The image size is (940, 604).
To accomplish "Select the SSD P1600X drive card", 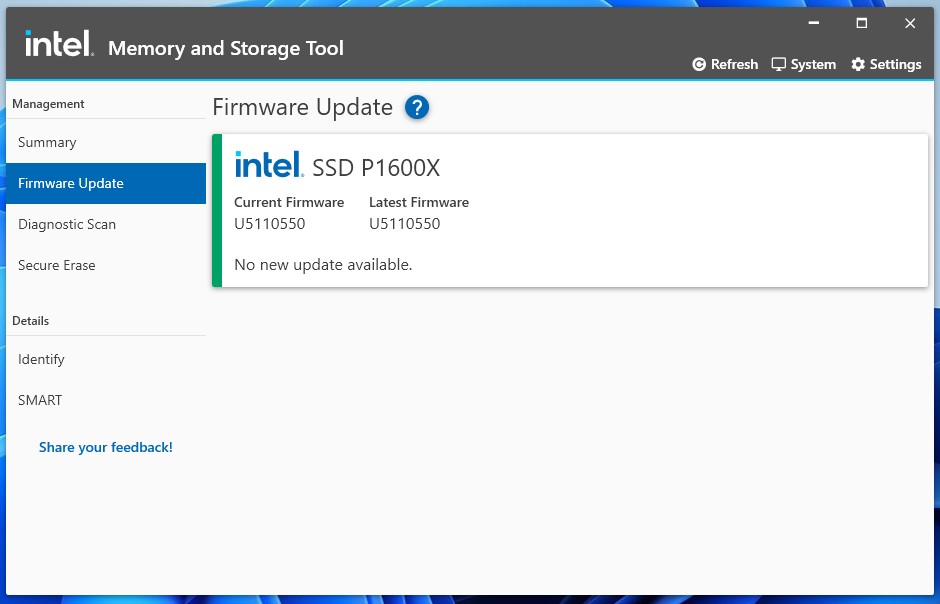I will tap(570, 210).
